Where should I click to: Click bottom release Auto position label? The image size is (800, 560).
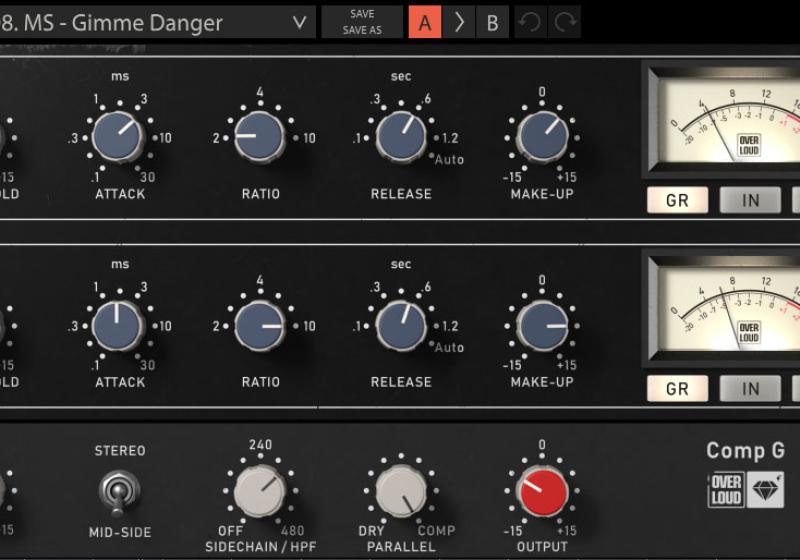click(449, 348)
